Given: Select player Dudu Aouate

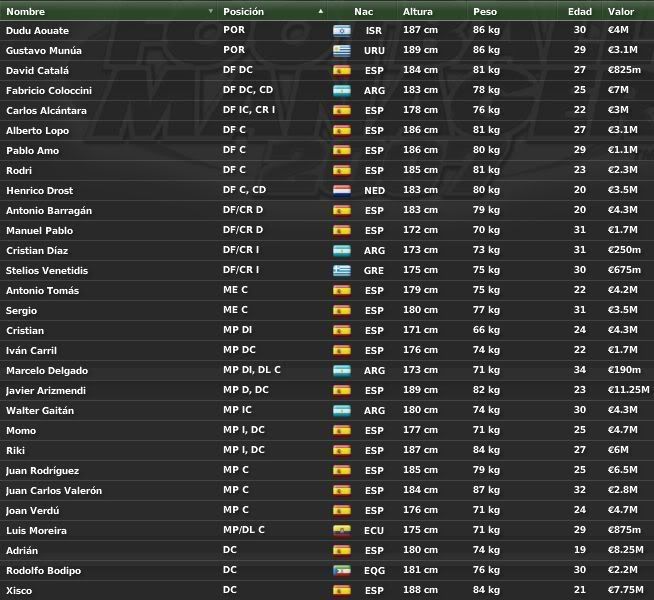Looking at the screenshot, I should (38, 30).
